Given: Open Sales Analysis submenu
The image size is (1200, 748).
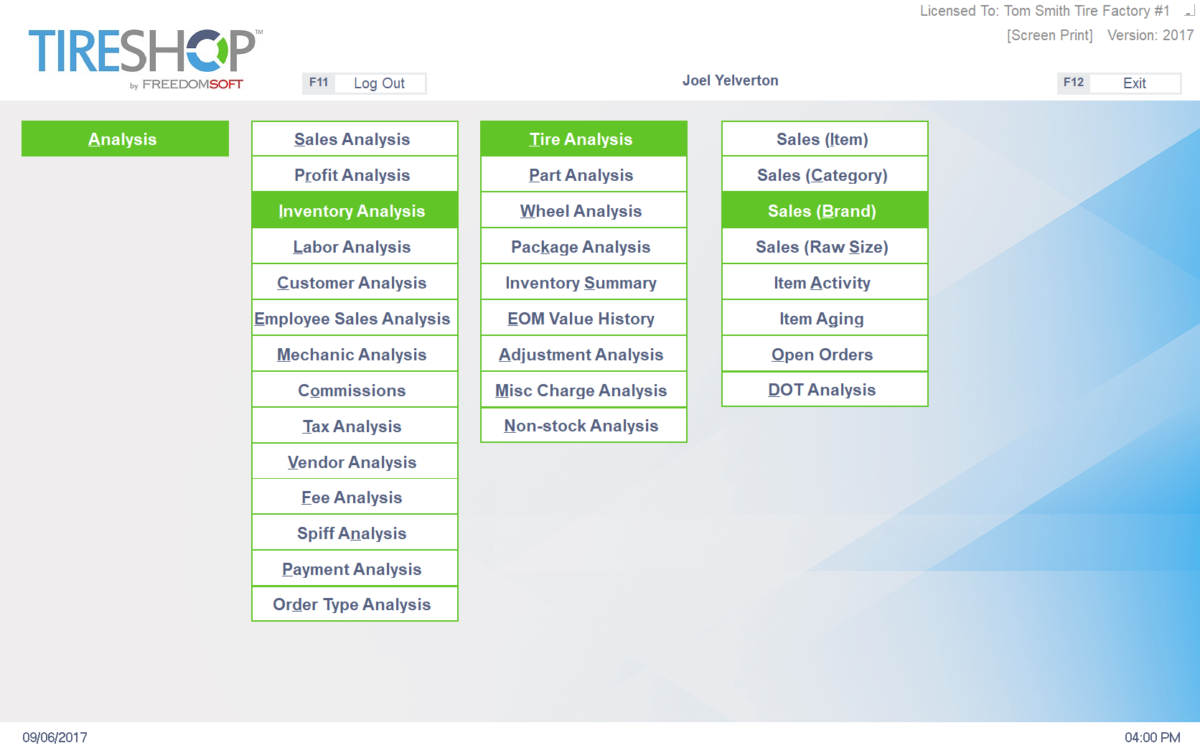Looking at the screenshot, I should point(354,139).
